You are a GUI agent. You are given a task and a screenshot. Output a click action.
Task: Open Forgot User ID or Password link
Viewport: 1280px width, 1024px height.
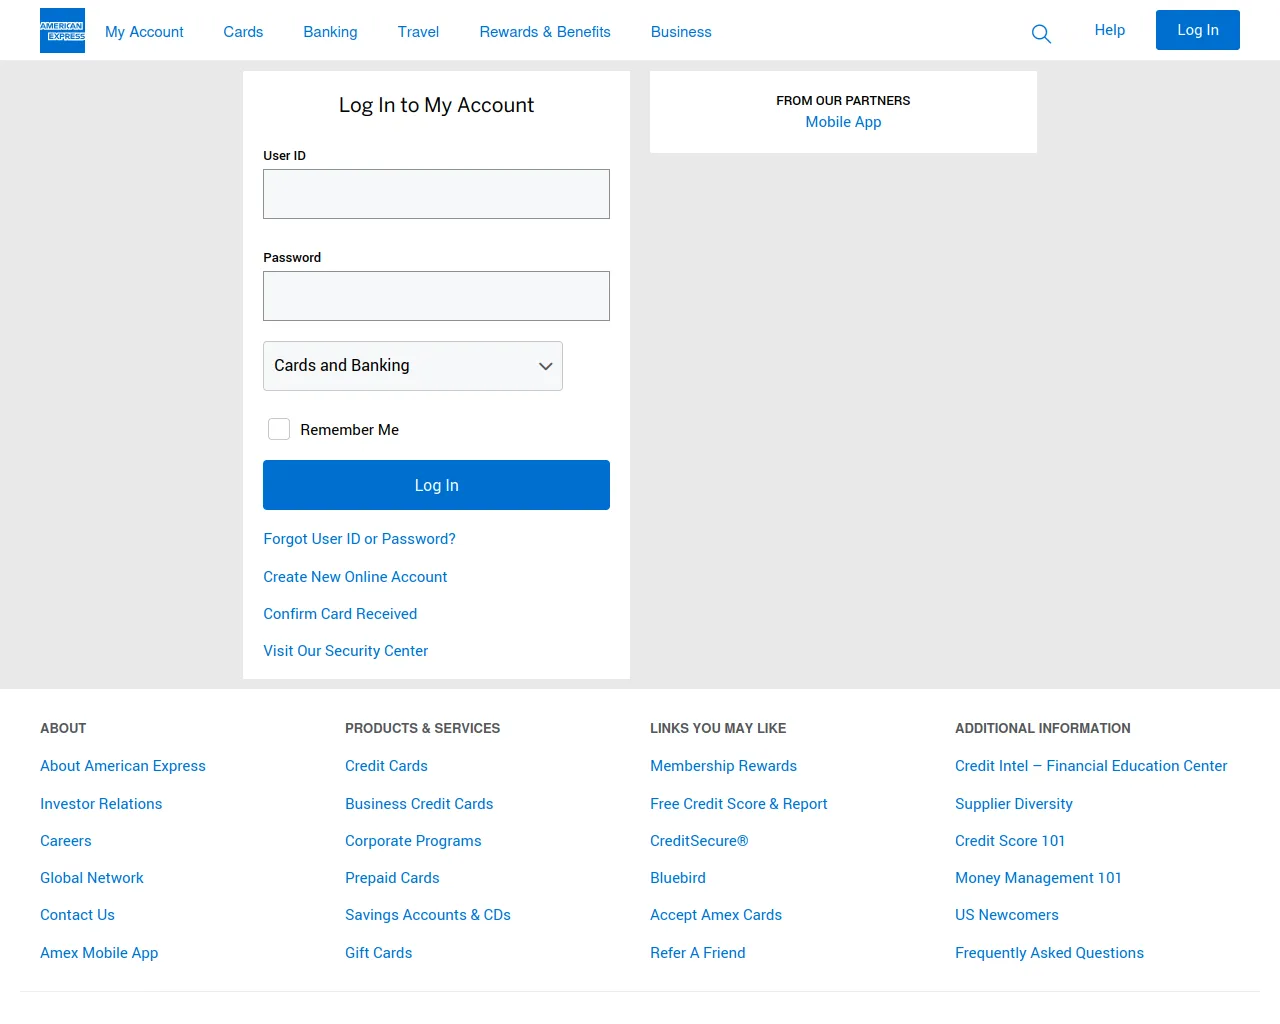coord(359,539)
